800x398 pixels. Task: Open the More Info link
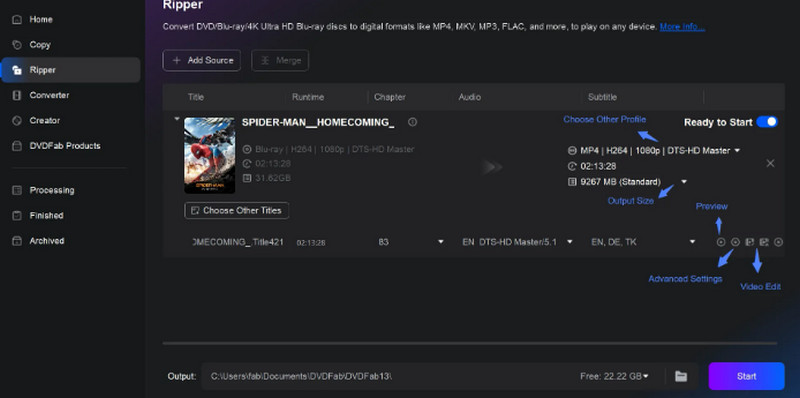coord(682,27)
